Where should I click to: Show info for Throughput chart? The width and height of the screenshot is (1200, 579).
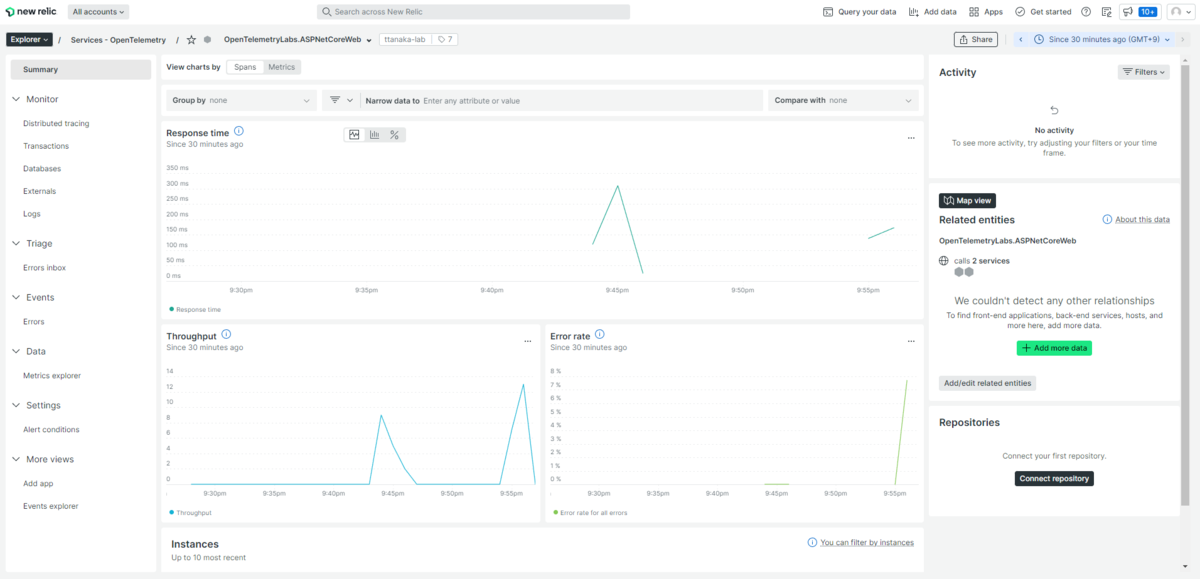[226, 335]
